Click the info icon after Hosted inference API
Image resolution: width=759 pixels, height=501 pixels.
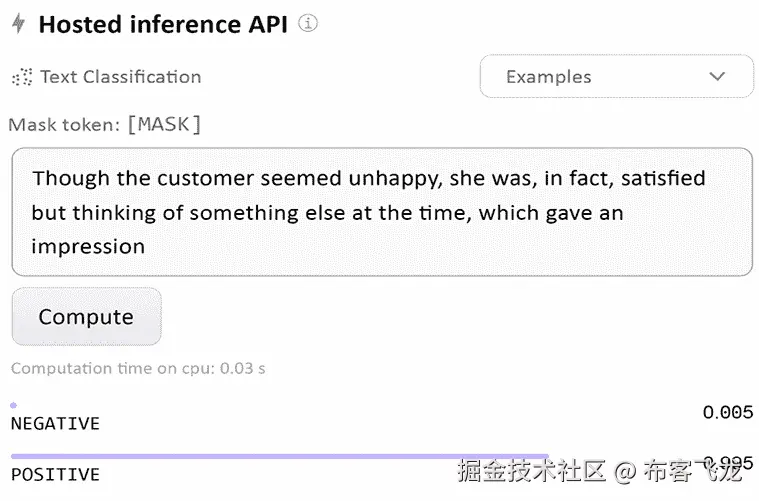coord(308,23)
